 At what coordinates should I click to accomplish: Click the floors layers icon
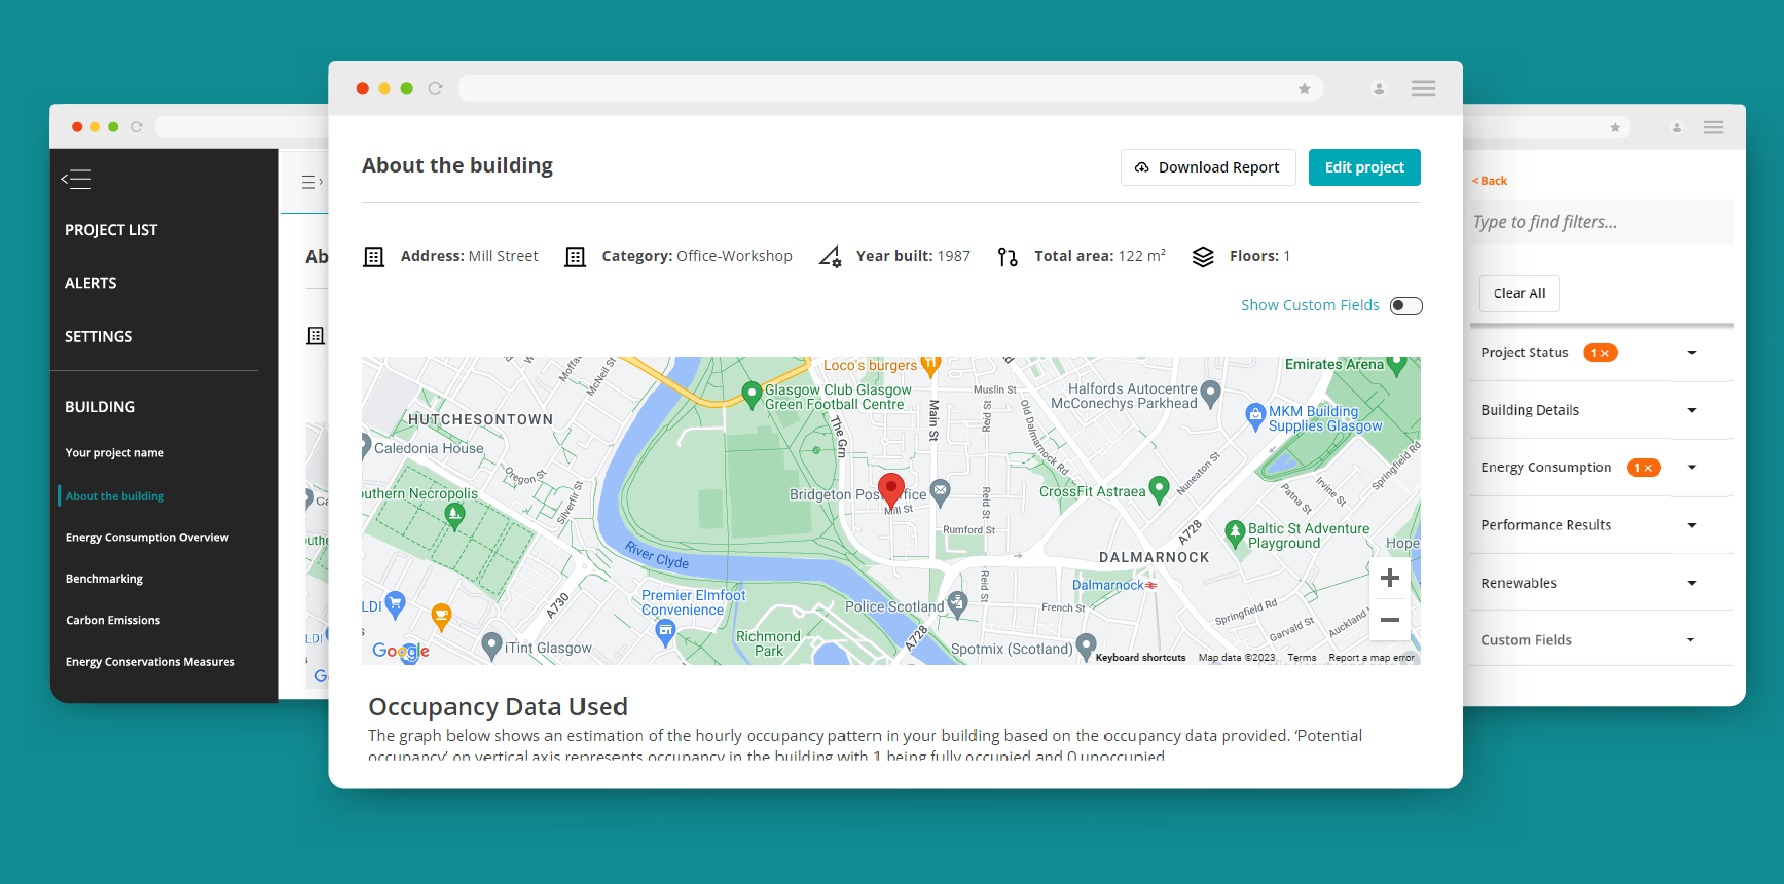pyautogui.click(x=1203, y=257)
